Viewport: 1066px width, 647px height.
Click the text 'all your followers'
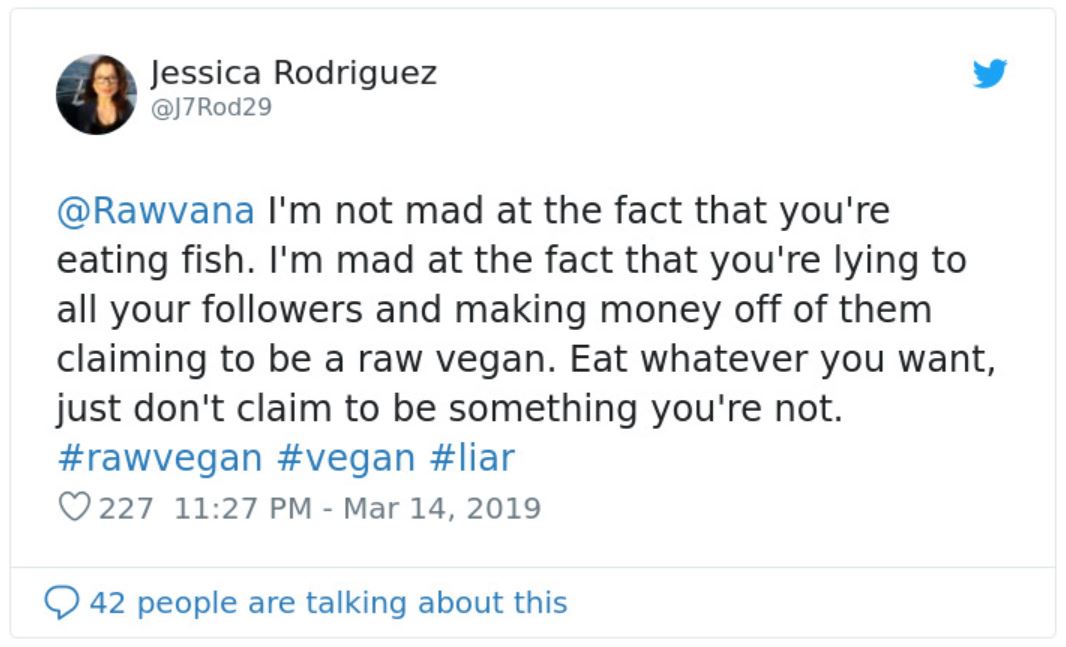pyautogui.click(x=209, y=309)
